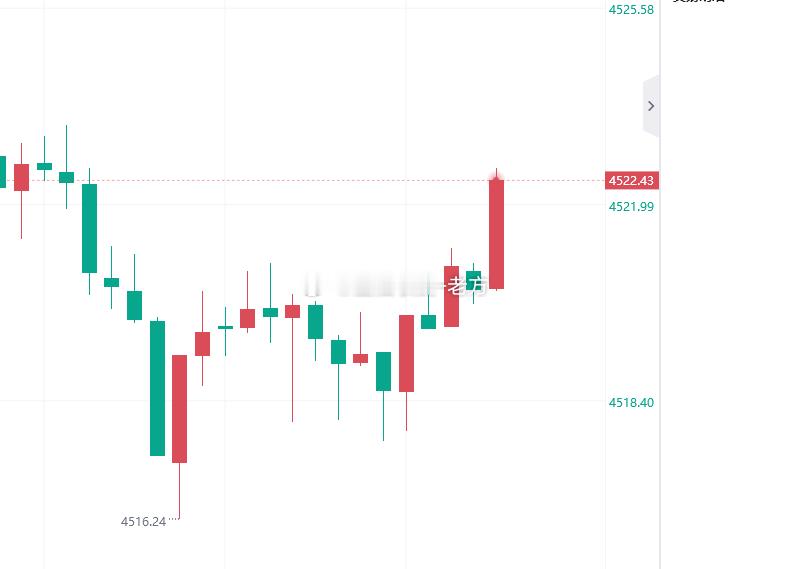This screenshot has height=569, width=793.
Task: Select the 4518.40 price axis label
Action: [x=631, y=403]
